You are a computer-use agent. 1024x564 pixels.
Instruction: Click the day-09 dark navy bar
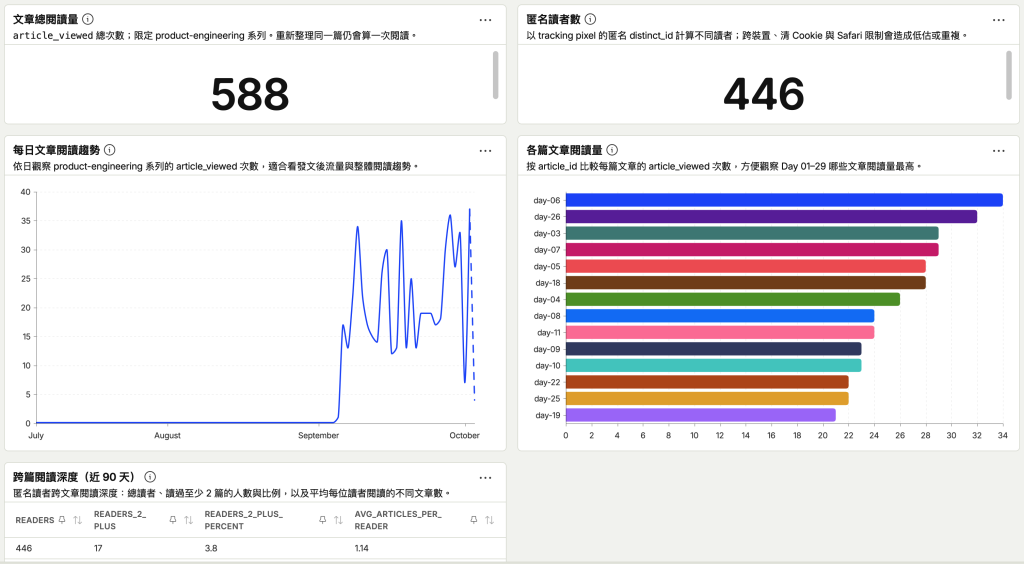coord(713,349)
